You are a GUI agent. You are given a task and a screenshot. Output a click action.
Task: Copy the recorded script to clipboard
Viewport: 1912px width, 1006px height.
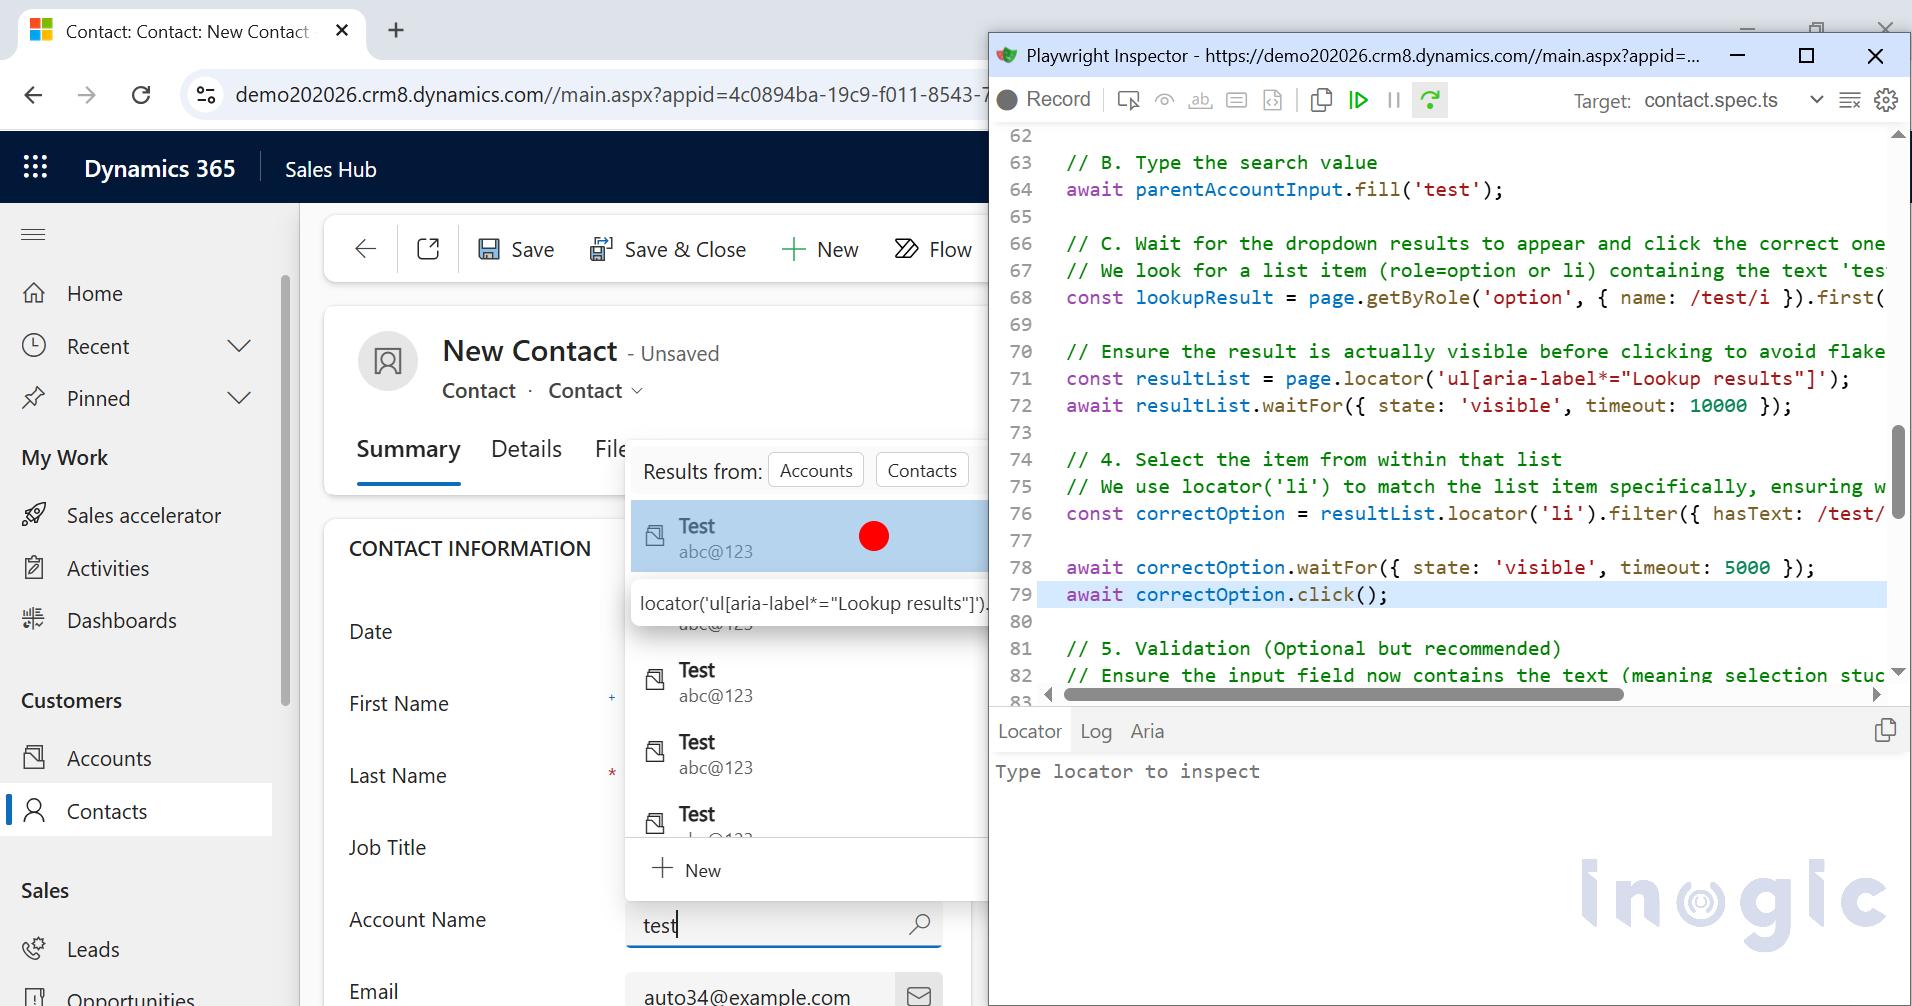coord(1322,99)
